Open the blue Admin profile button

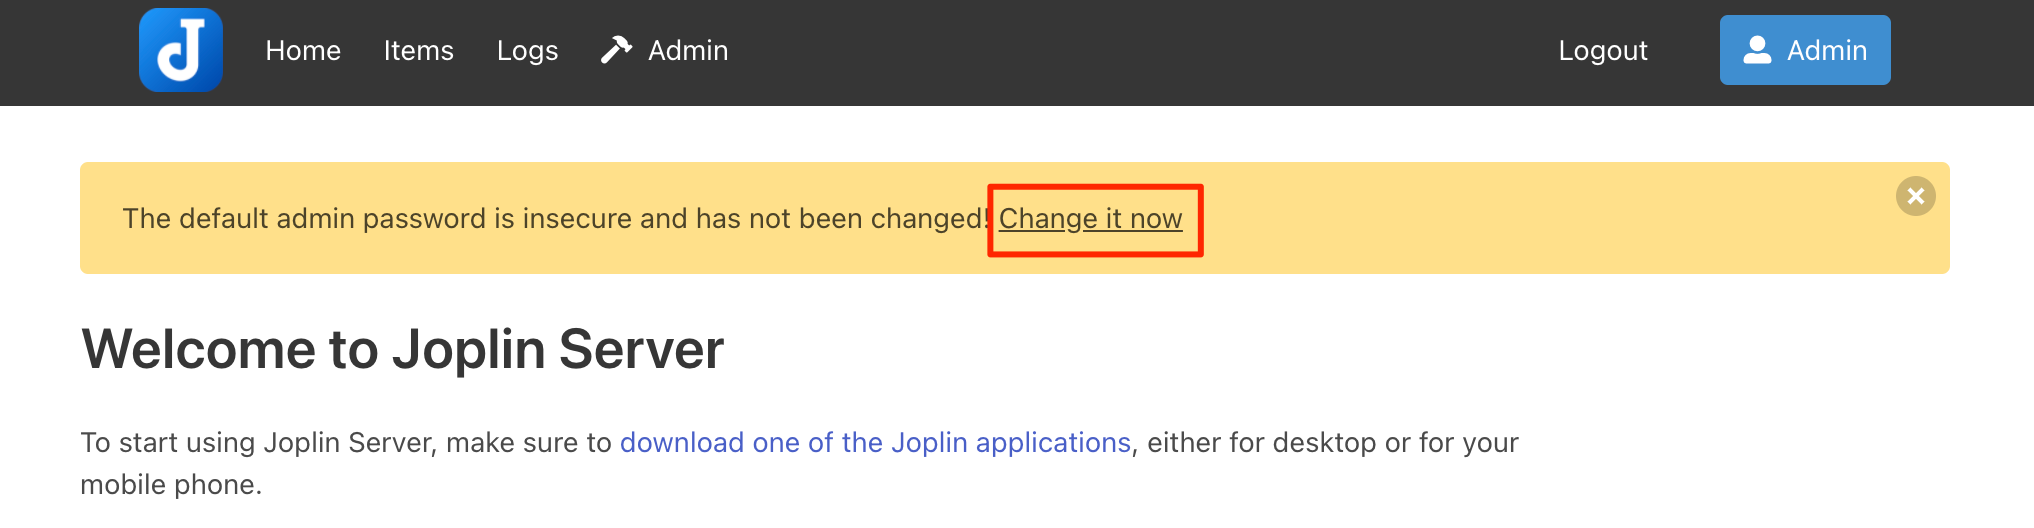click(1805, 50)
